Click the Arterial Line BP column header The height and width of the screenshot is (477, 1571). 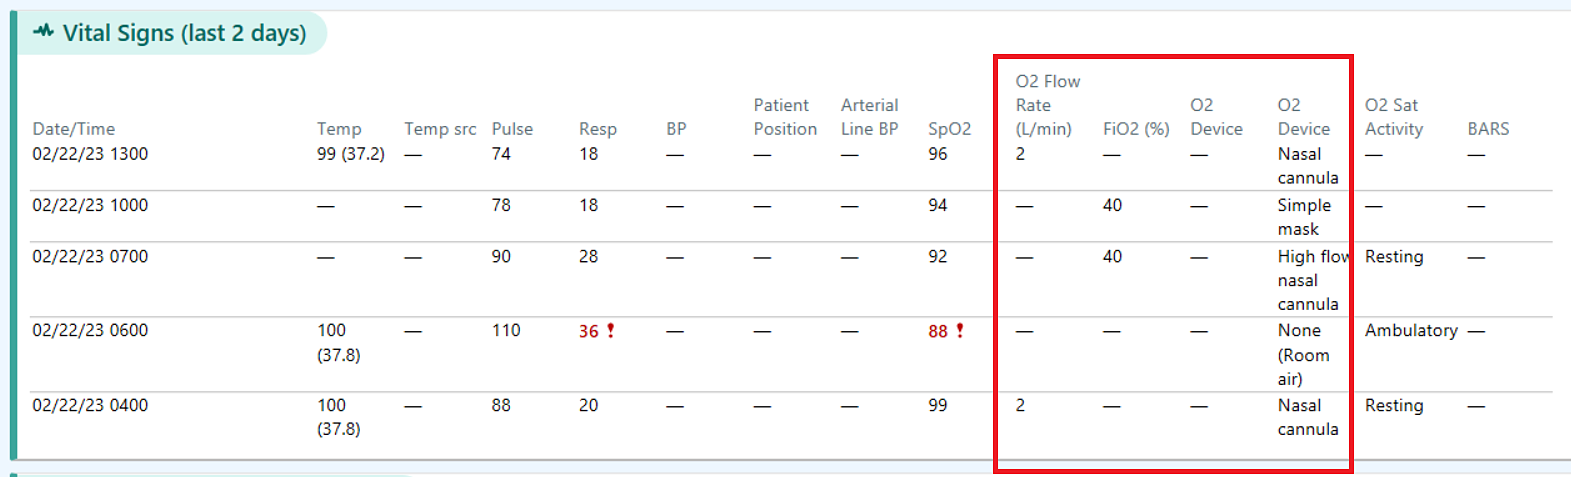pos(869,117)
